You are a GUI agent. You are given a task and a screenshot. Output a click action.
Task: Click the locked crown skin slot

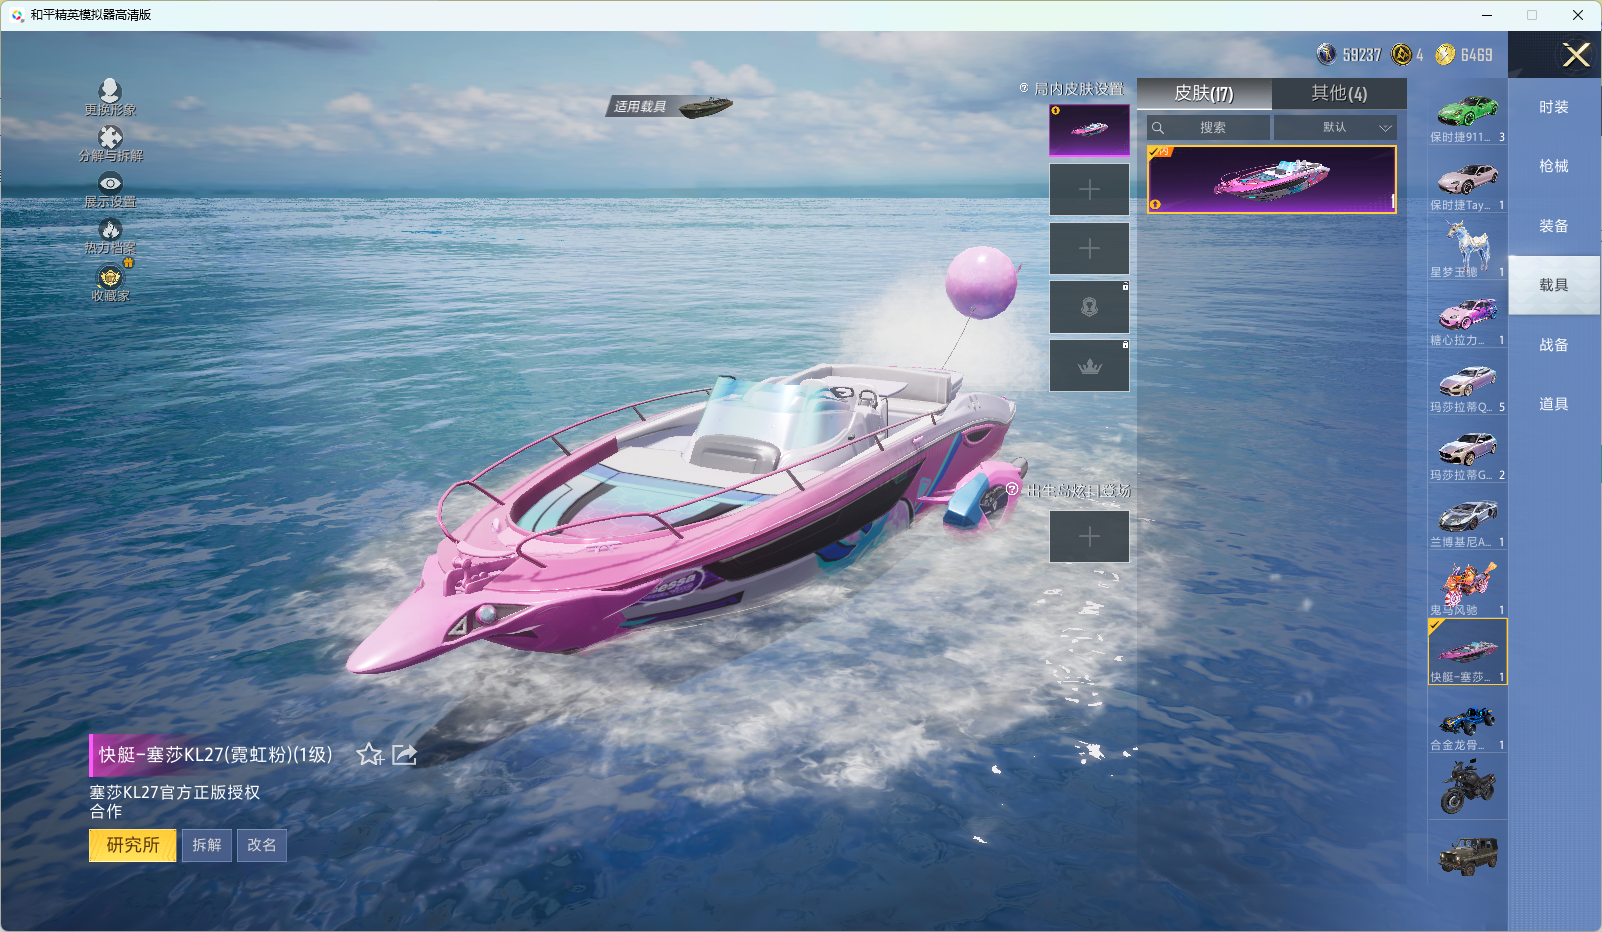click(1089, 366)
